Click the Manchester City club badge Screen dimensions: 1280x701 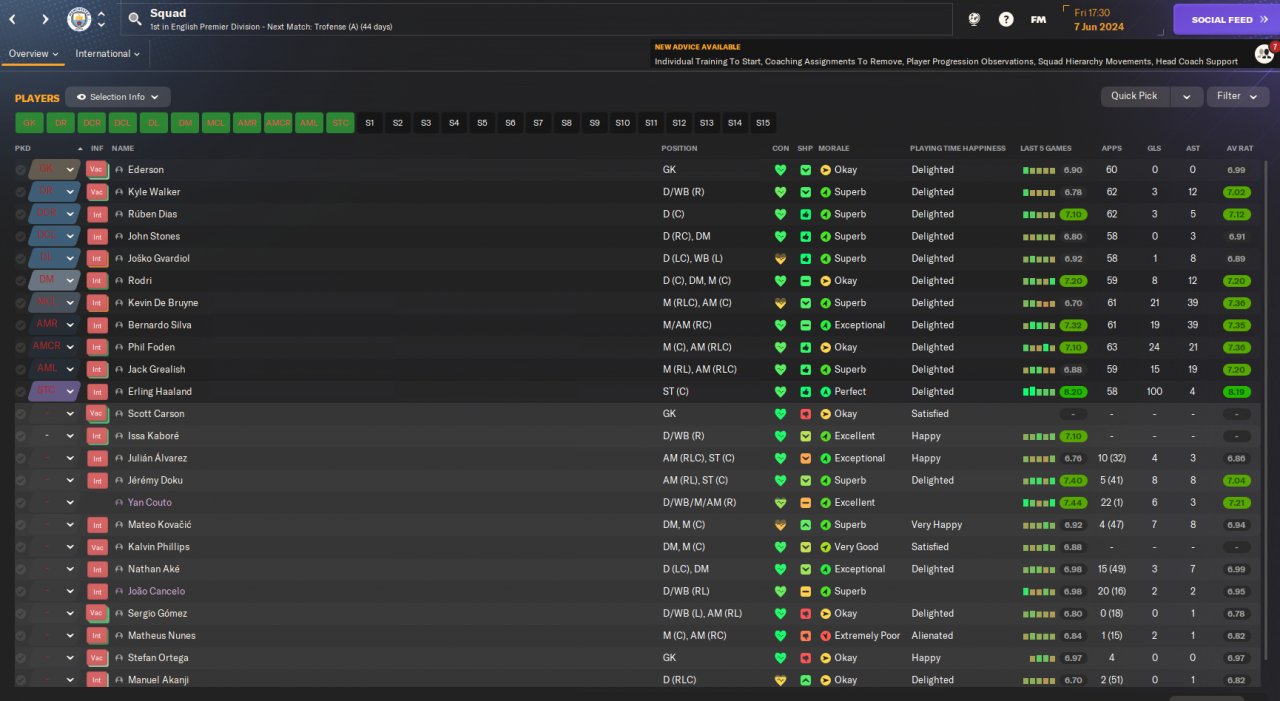78,19
